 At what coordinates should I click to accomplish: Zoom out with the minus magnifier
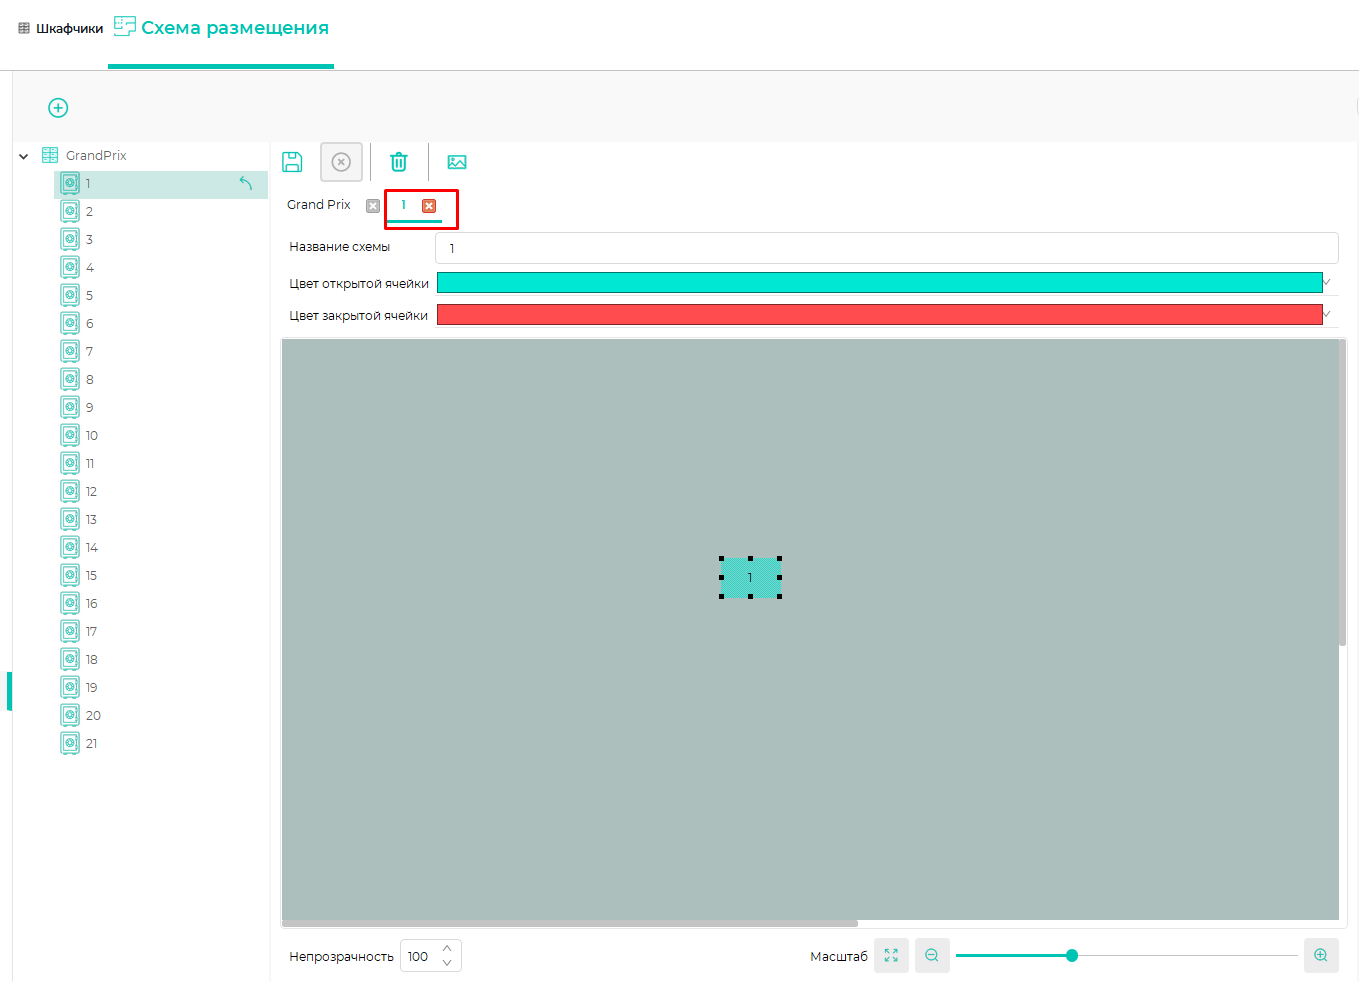[x=932, y=956]
